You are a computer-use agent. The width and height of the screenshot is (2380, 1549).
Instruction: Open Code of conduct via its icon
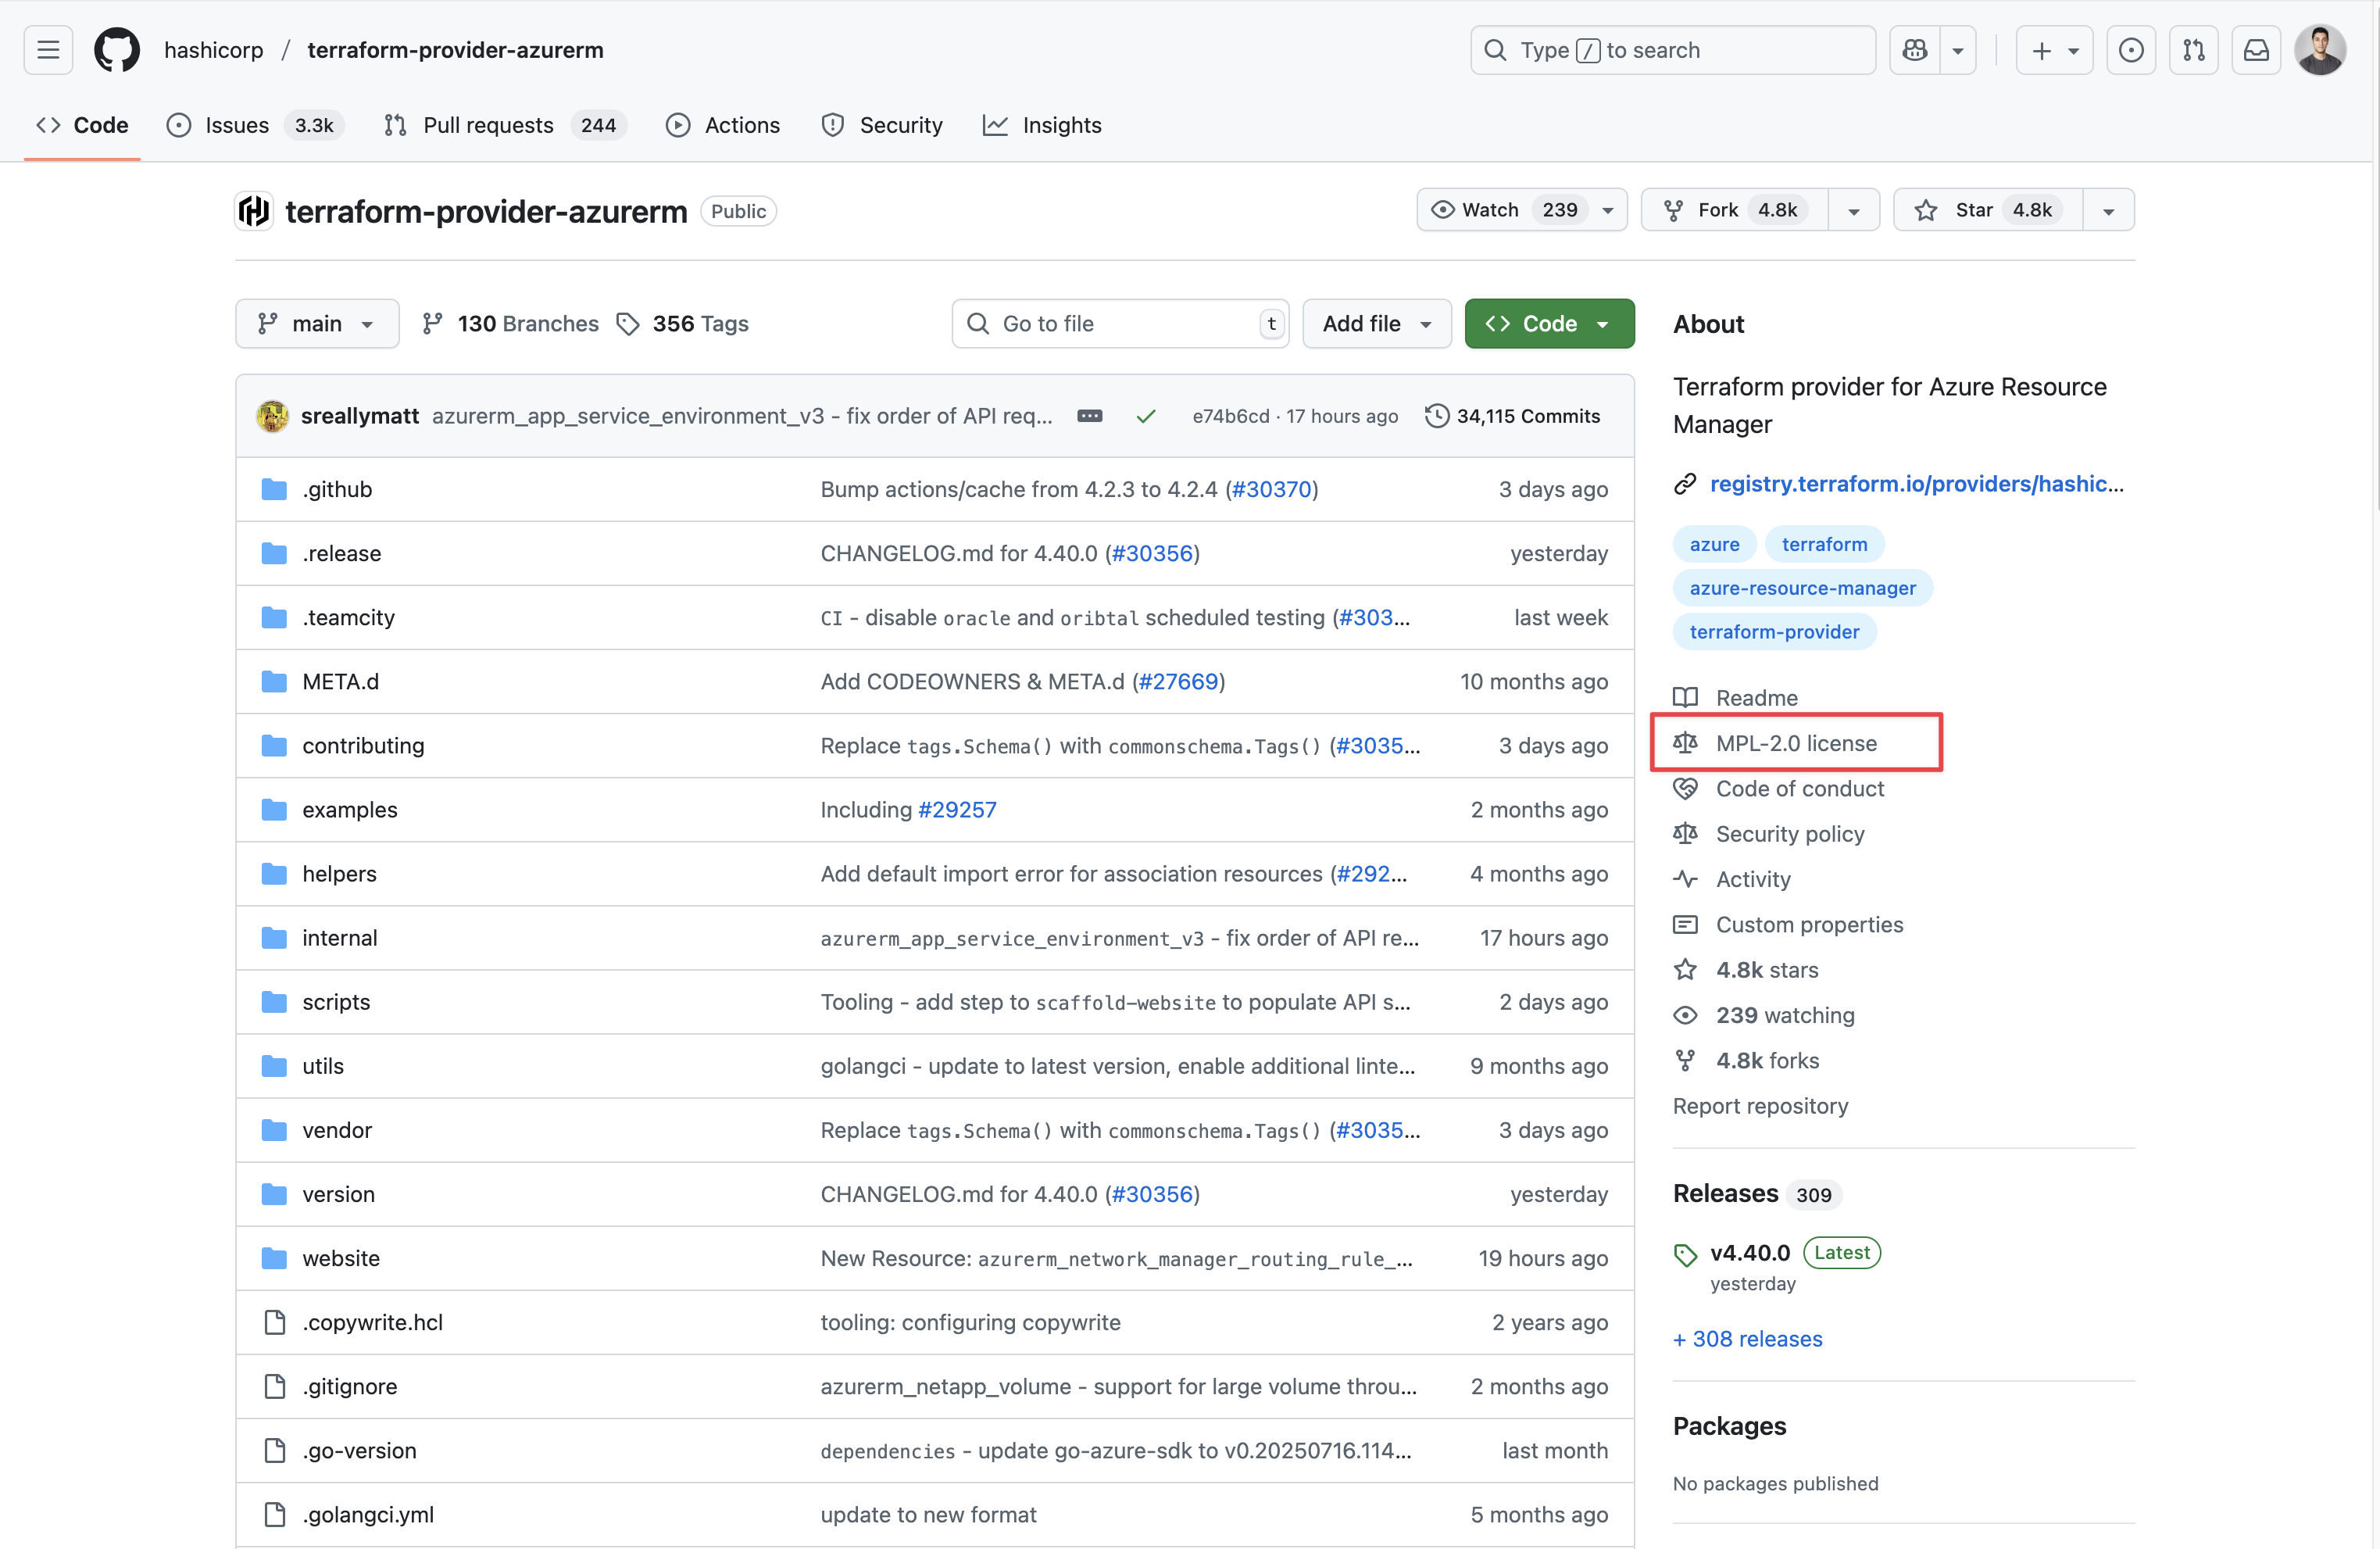pyautogui.click(x=1686, y=788)
